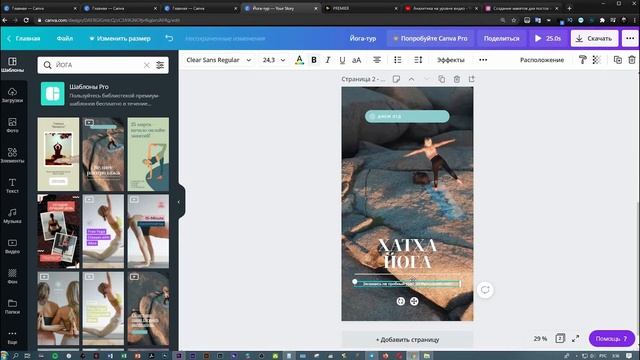640x360 pixels.
Task: Open Помощь help button
Action: (612, 339)
